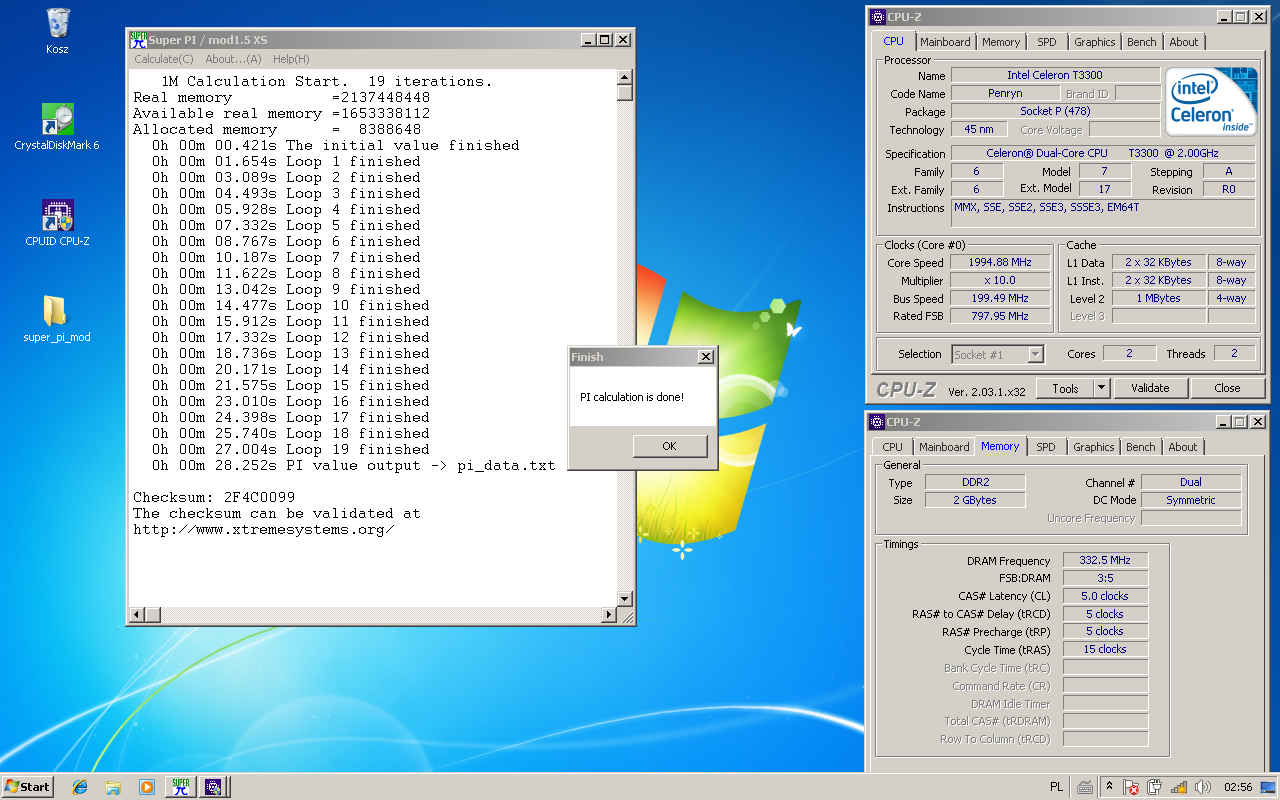Click Super PI title bar icon

139,39
